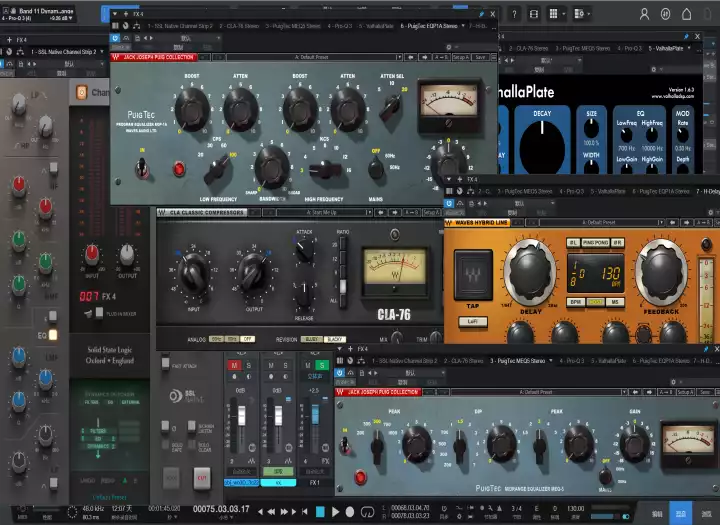
Task: Click the A→B copy button in the EQP1A bar
Action: [x=441, y=57]
